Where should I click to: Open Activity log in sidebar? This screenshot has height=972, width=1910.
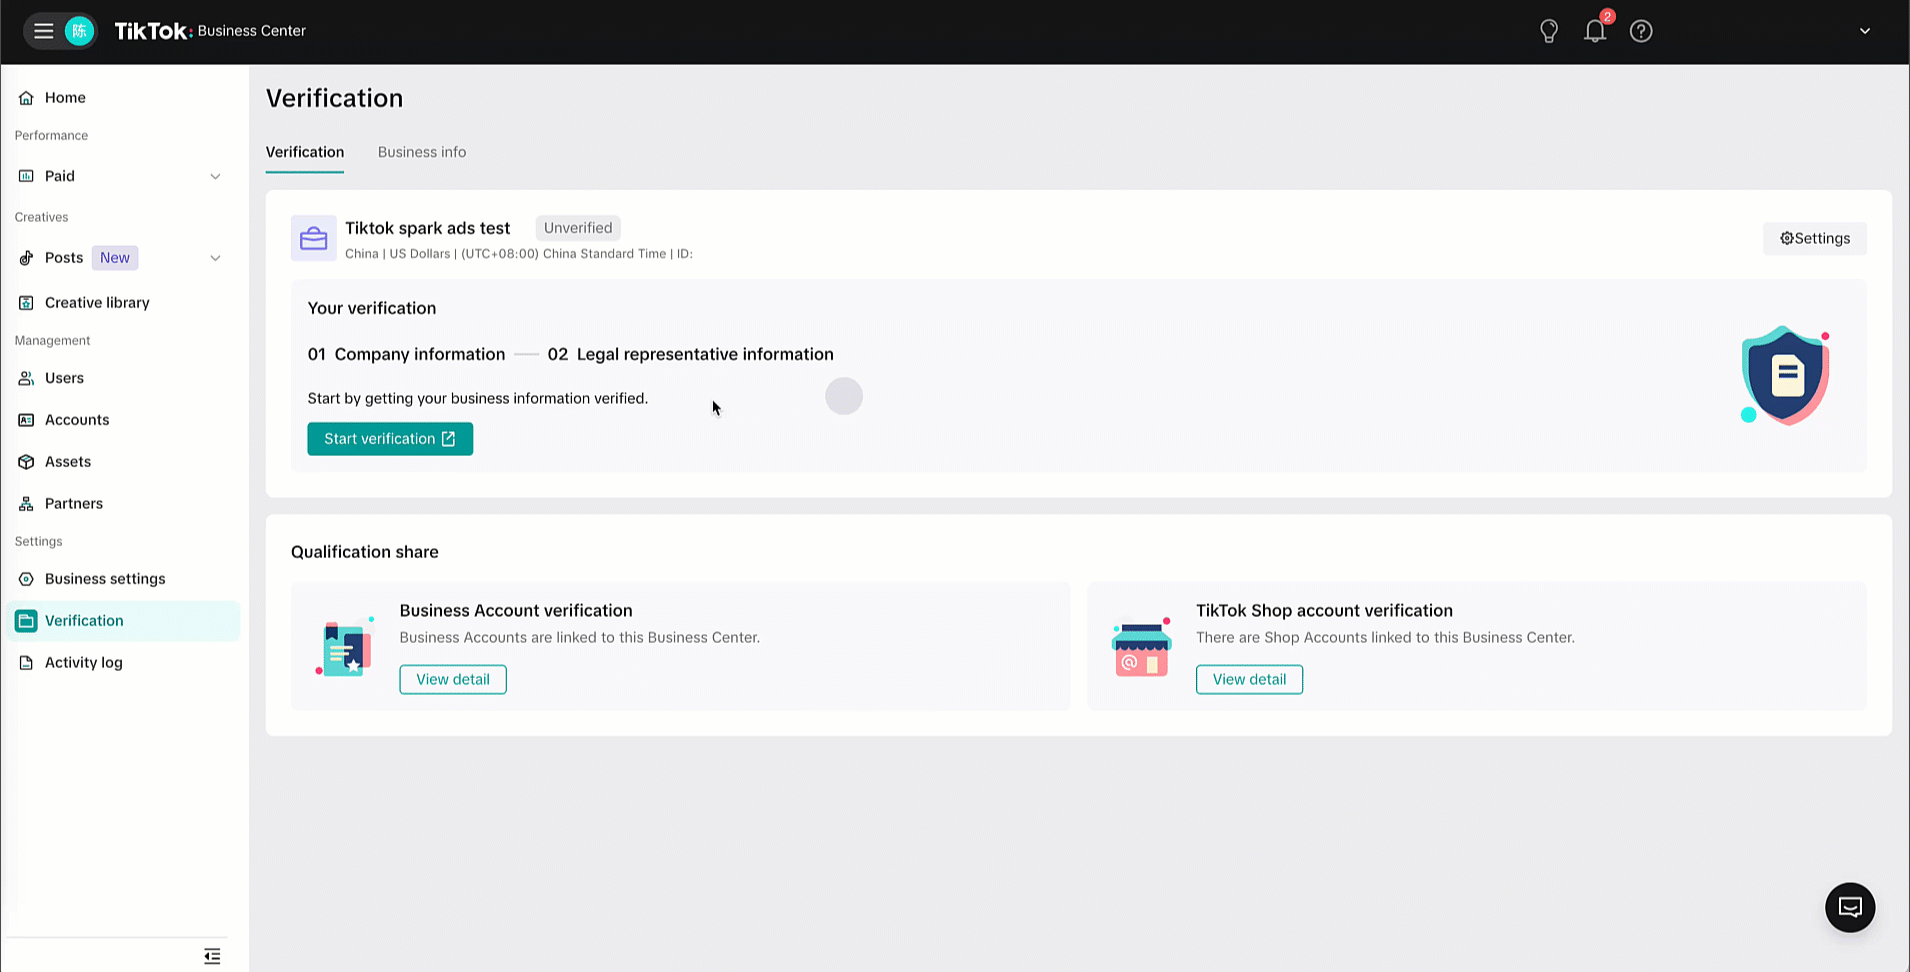tap(83, 663)
